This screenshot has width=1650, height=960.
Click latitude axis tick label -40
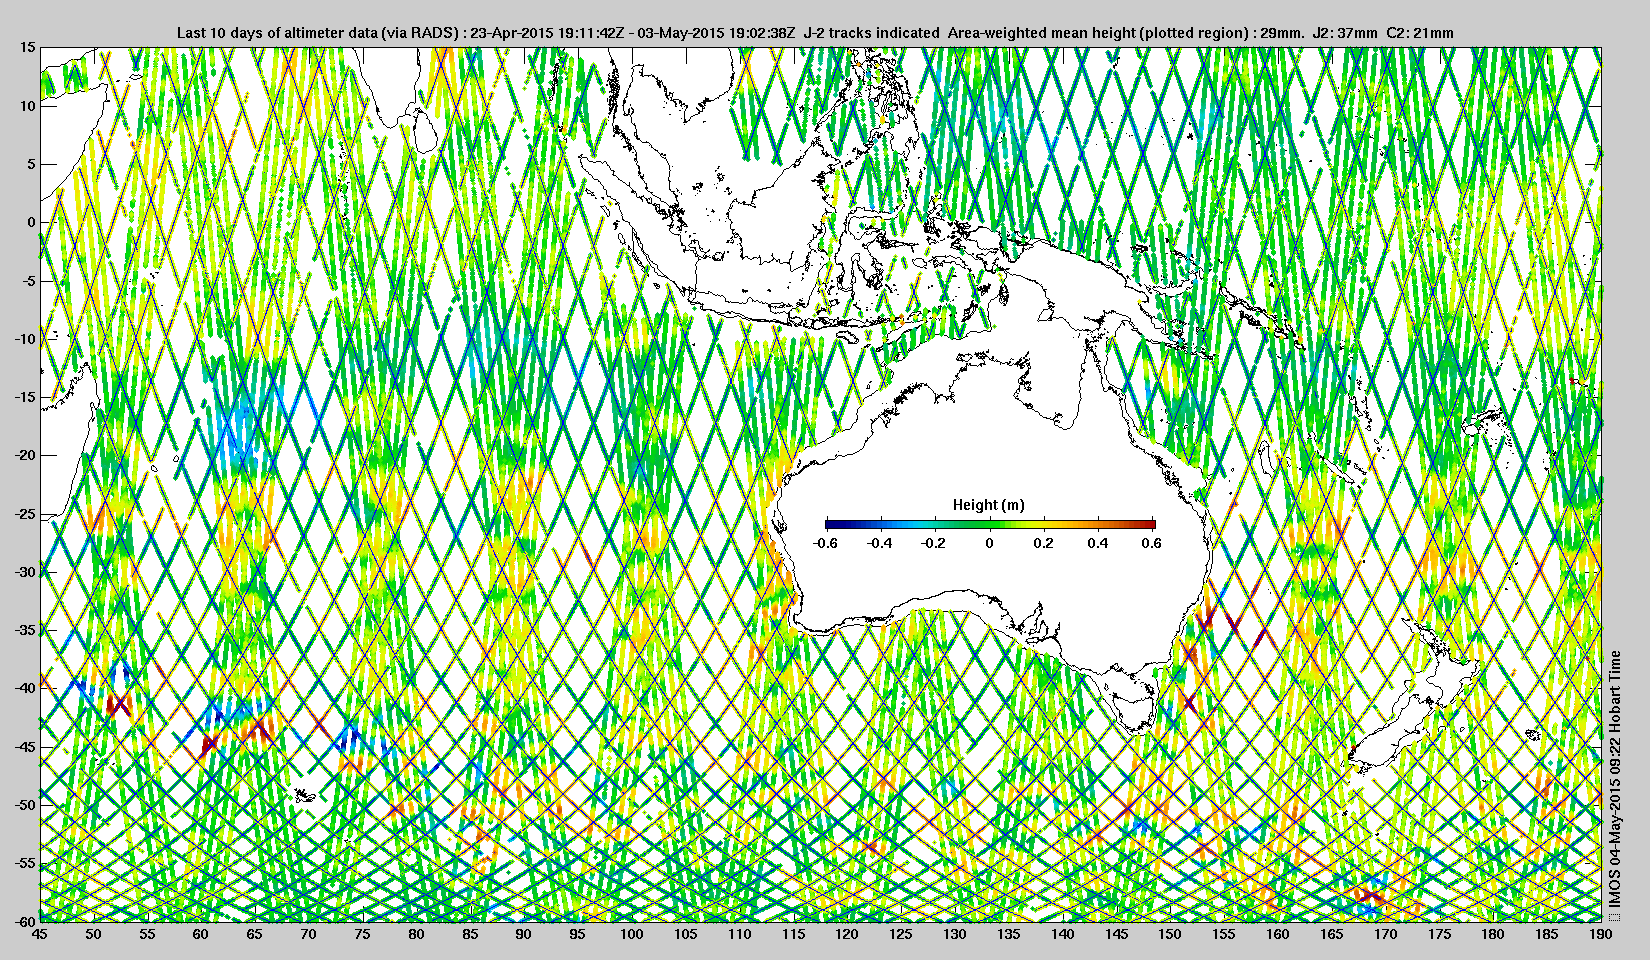pos(26,688)
